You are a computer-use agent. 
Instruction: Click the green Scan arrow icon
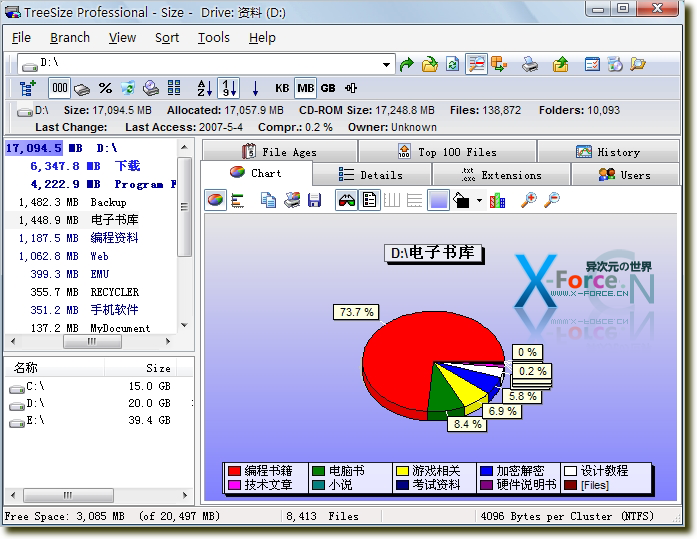406,65
